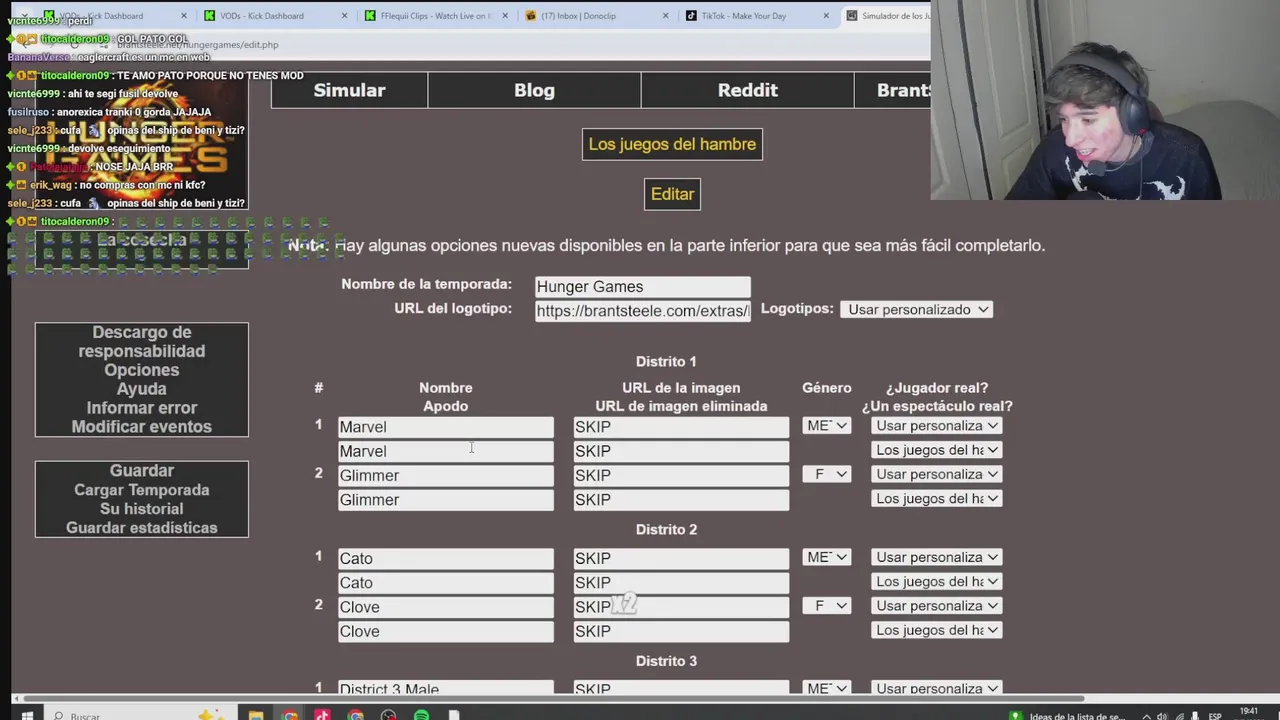Click the URL del logotipo field

(642, 311)
